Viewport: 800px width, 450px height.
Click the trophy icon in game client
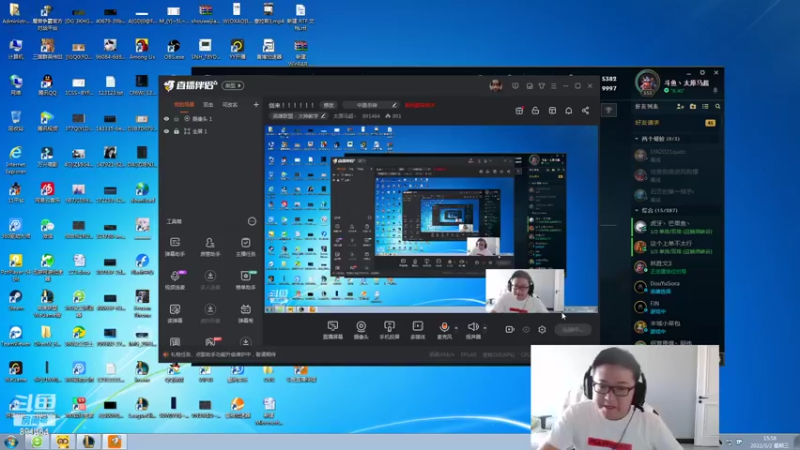point(609,110)
